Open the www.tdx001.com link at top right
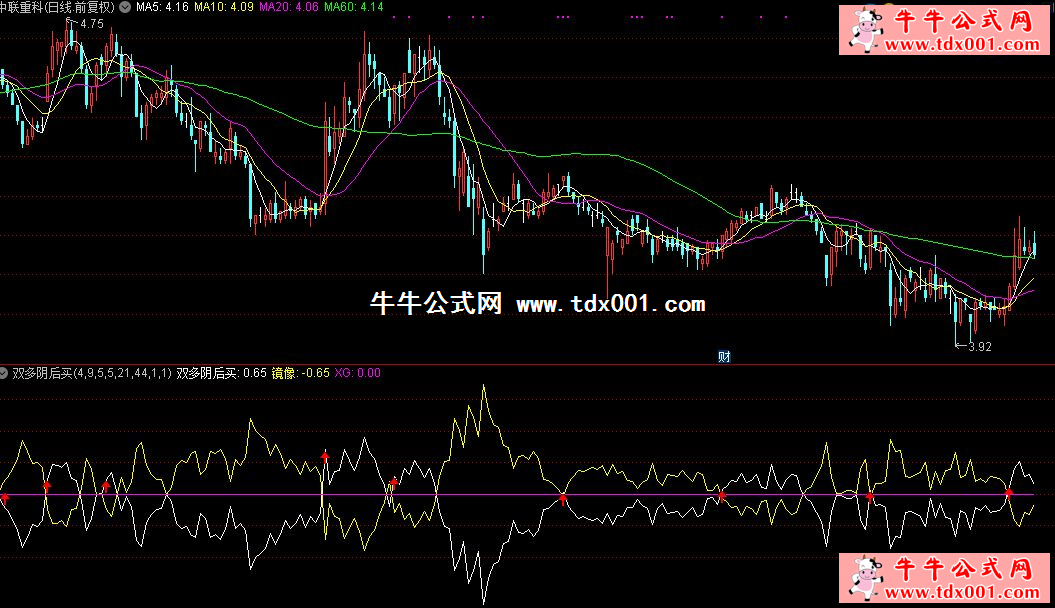This screenshot has width=1055, height=608. [x=962, y=45]
